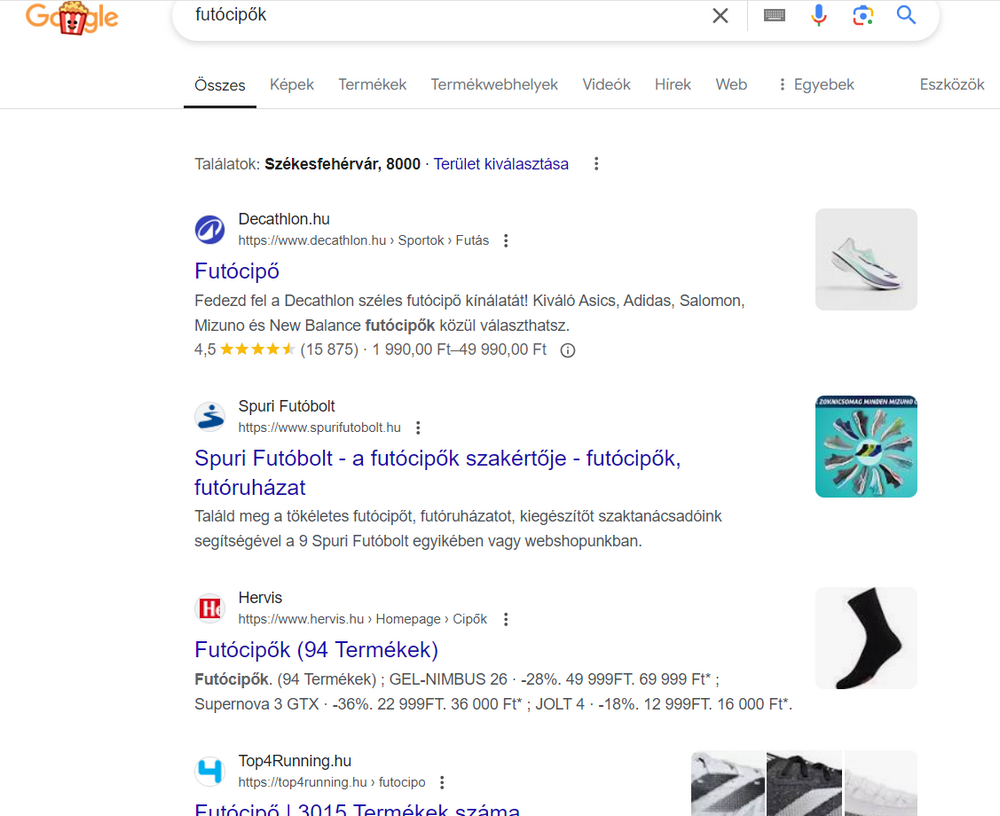The height and width of the screenshot is (816, 1000).
Task: Click the Decathlon running shoe thumbnail
Action: (x=866, y=260)
